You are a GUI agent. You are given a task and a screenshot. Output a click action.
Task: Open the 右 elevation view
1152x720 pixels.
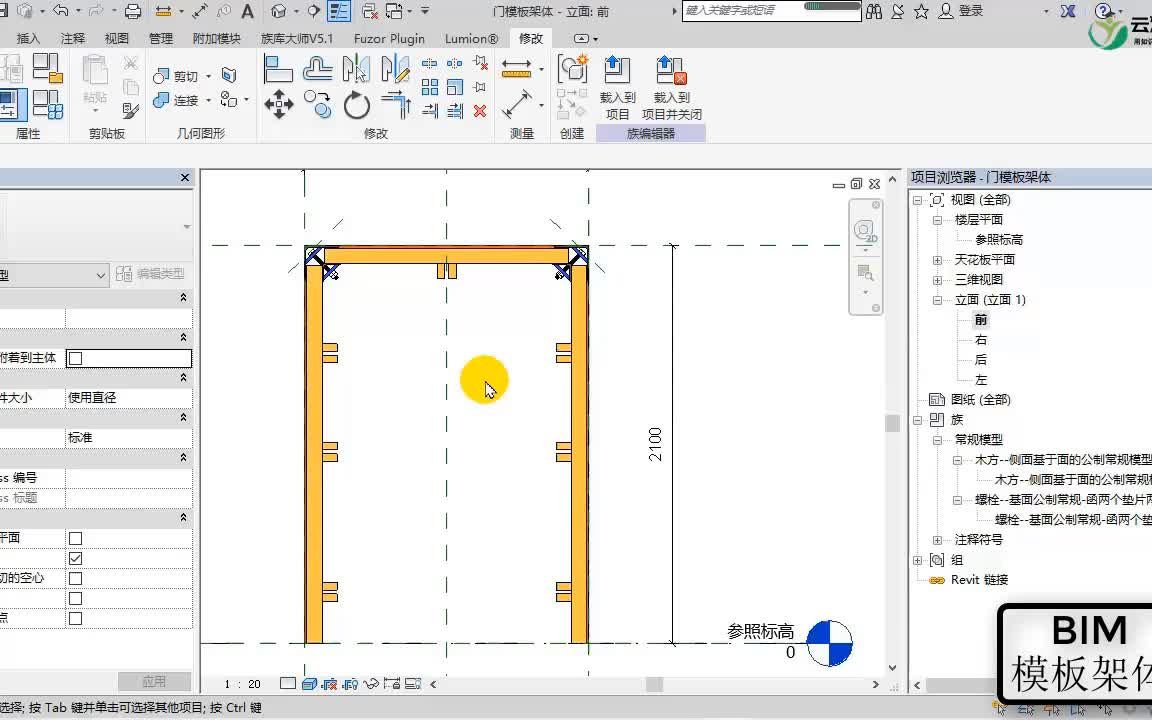click(x=981, y=339)
